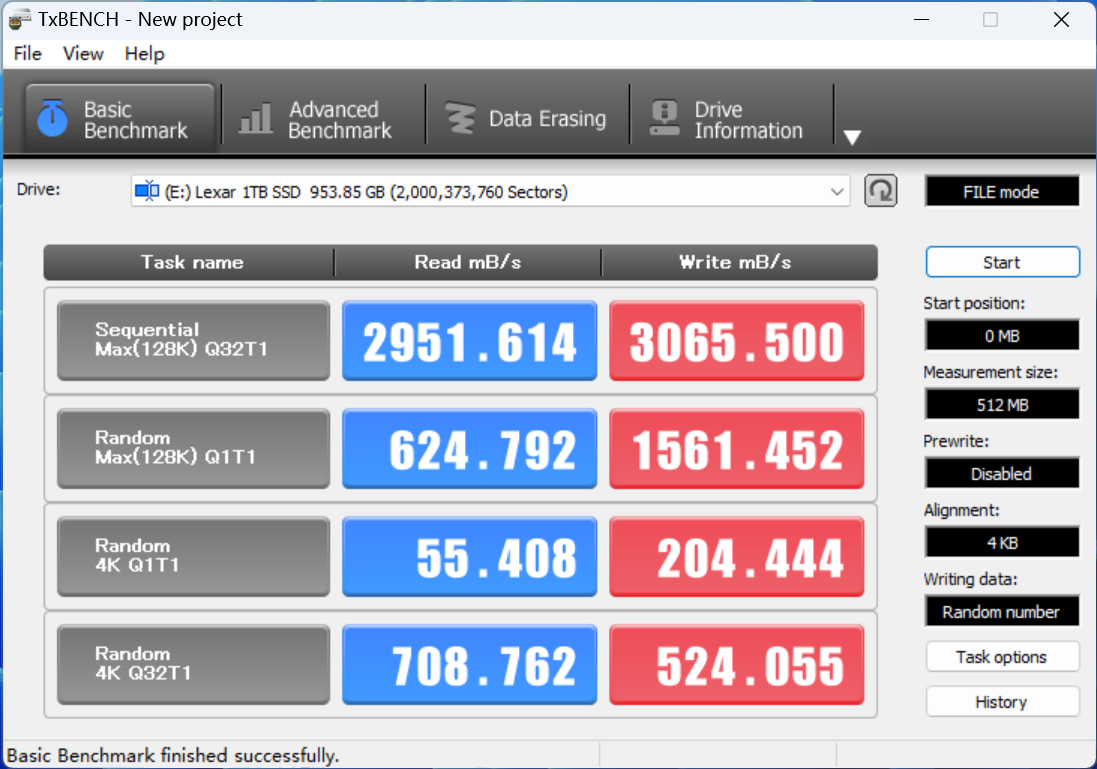Switch to the Data Erasing tab
Image resolution: width=1097 pixels, height=769 pixels.
coord(527,118)
